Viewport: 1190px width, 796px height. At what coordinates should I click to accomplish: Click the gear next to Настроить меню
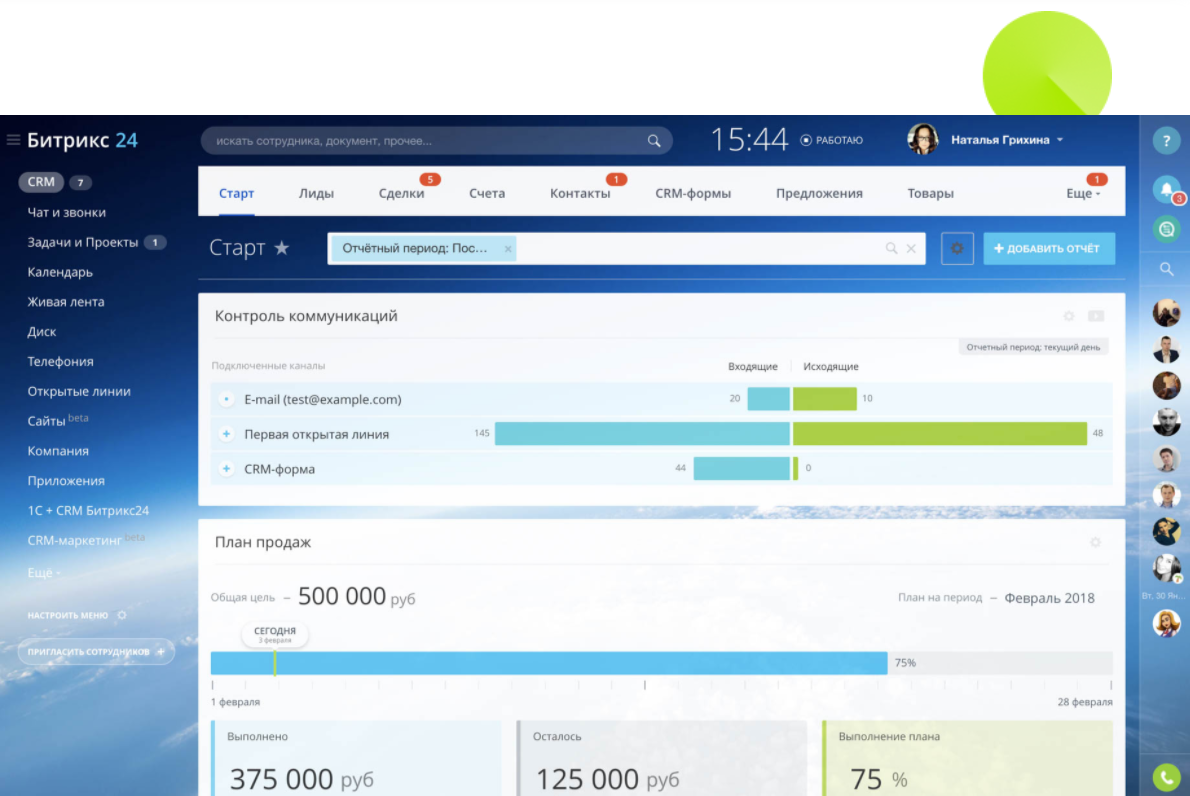[x=121, y=615]
